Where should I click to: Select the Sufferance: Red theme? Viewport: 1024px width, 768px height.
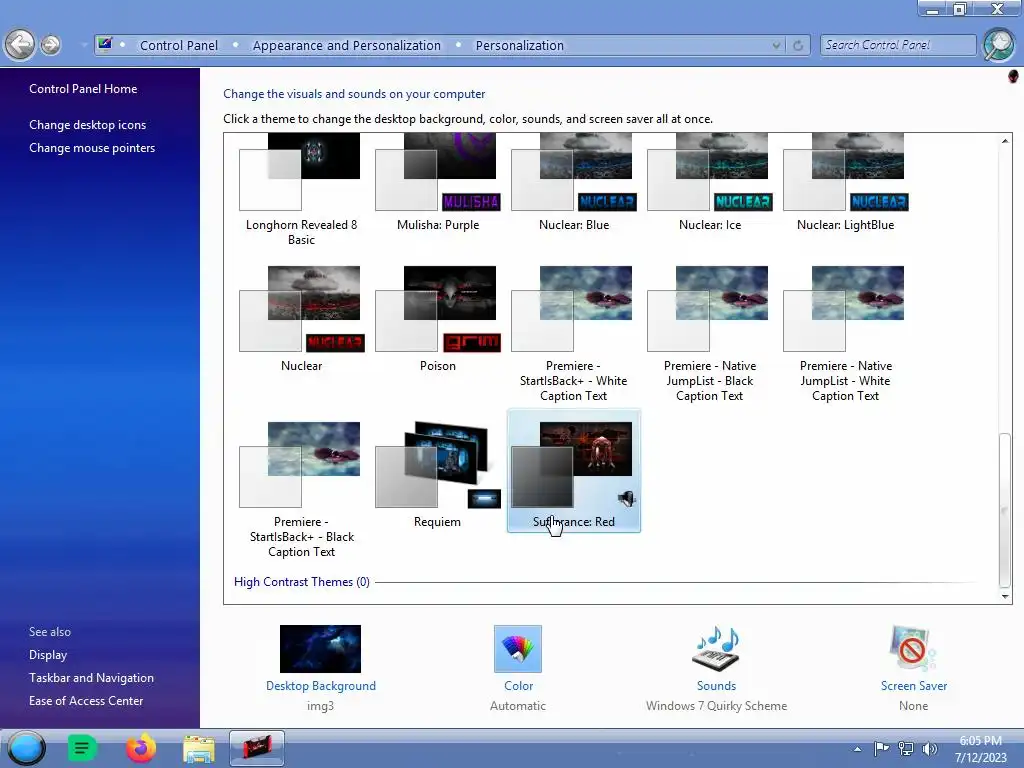coord(573,472)
